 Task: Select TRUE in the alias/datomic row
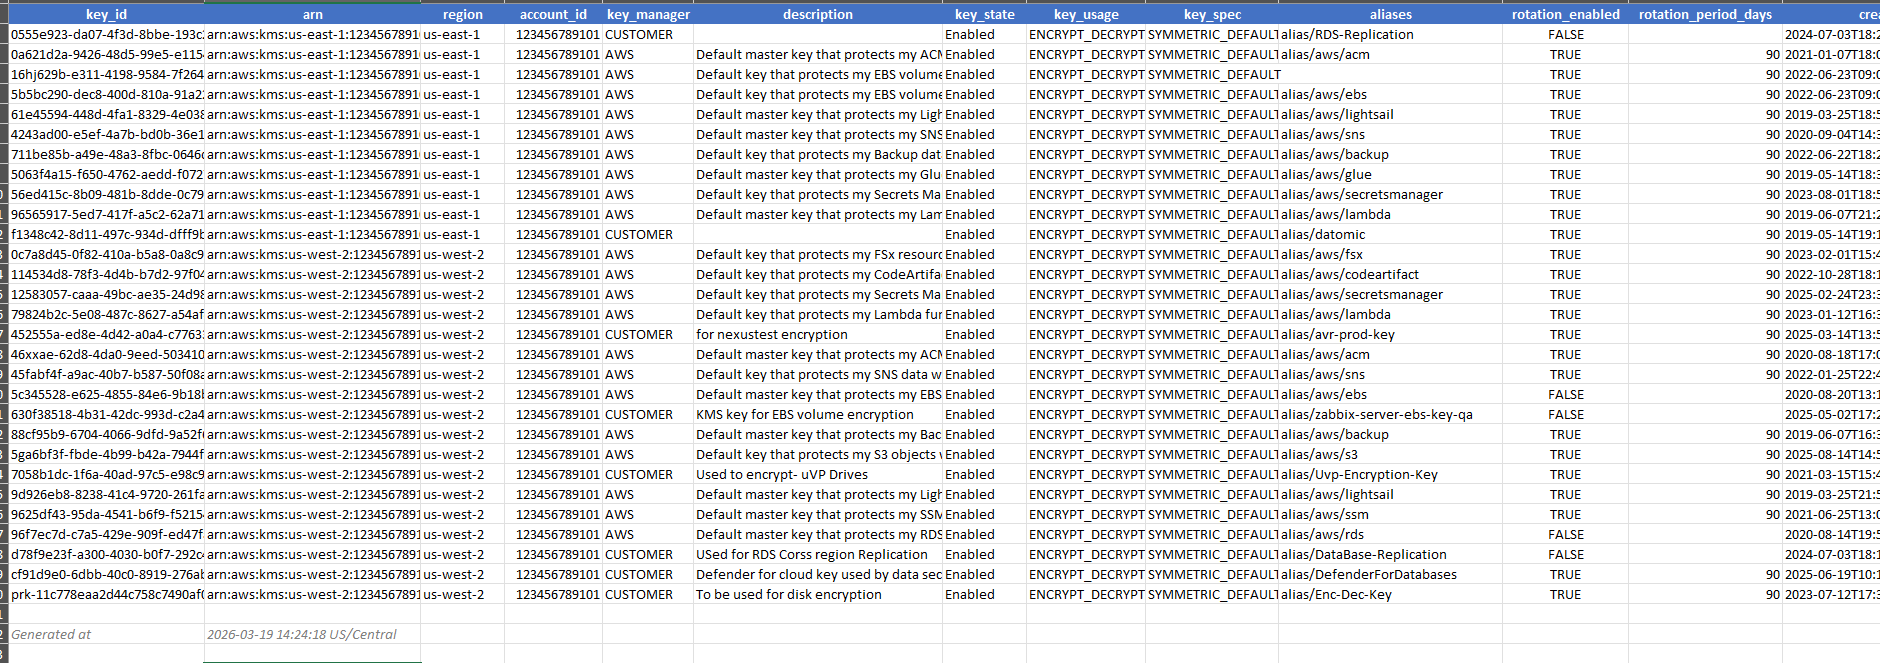click(x=1565, y=234)
